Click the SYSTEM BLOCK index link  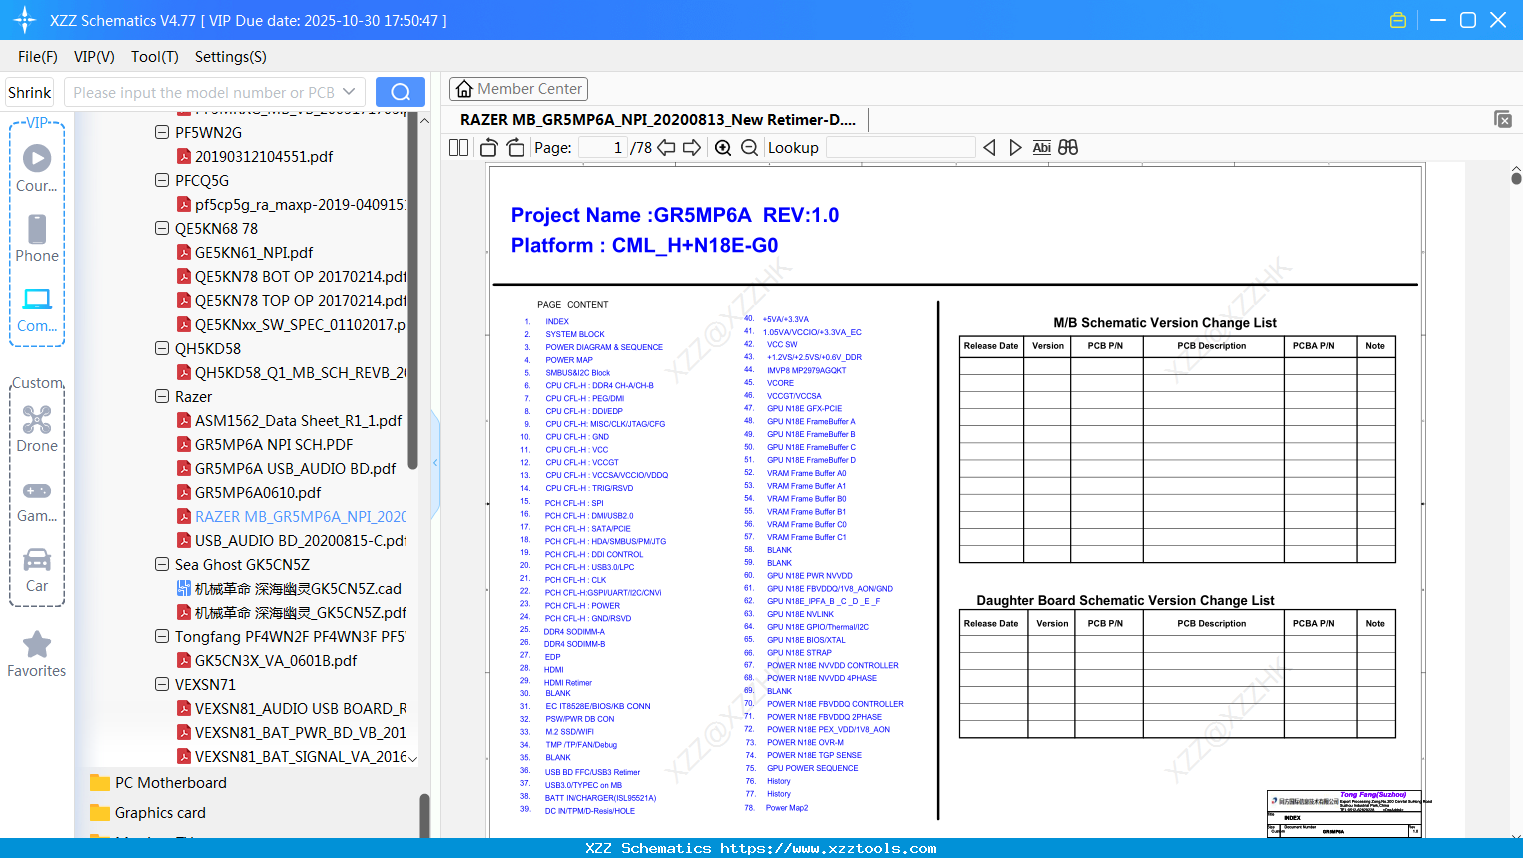(x=575, y=334)
